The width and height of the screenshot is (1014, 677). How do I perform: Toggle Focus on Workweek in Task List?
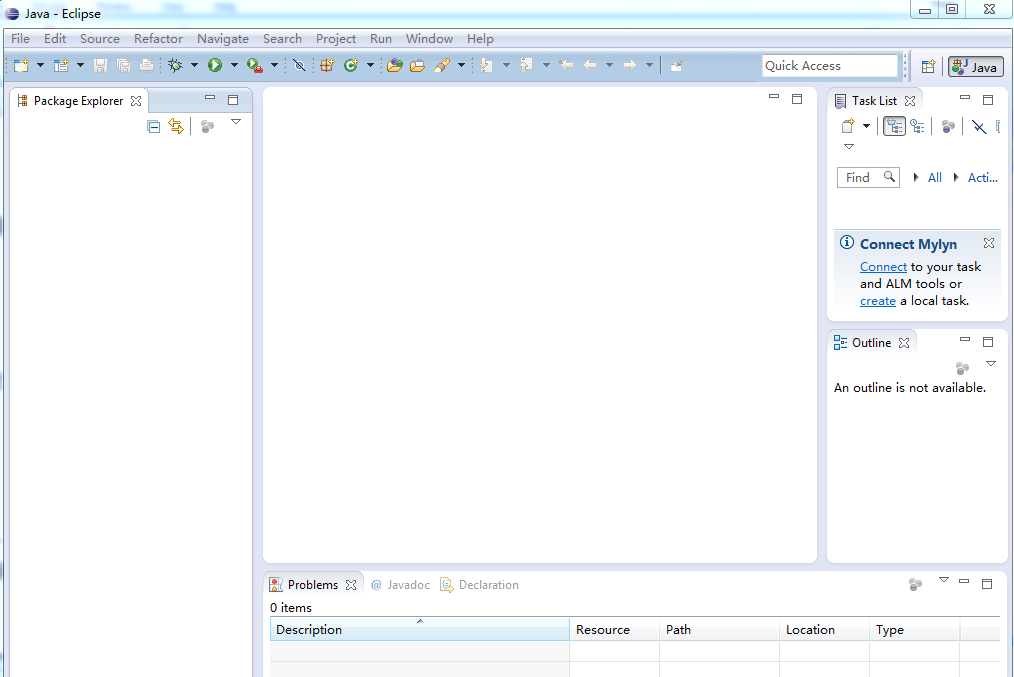(x=948, y=127)
